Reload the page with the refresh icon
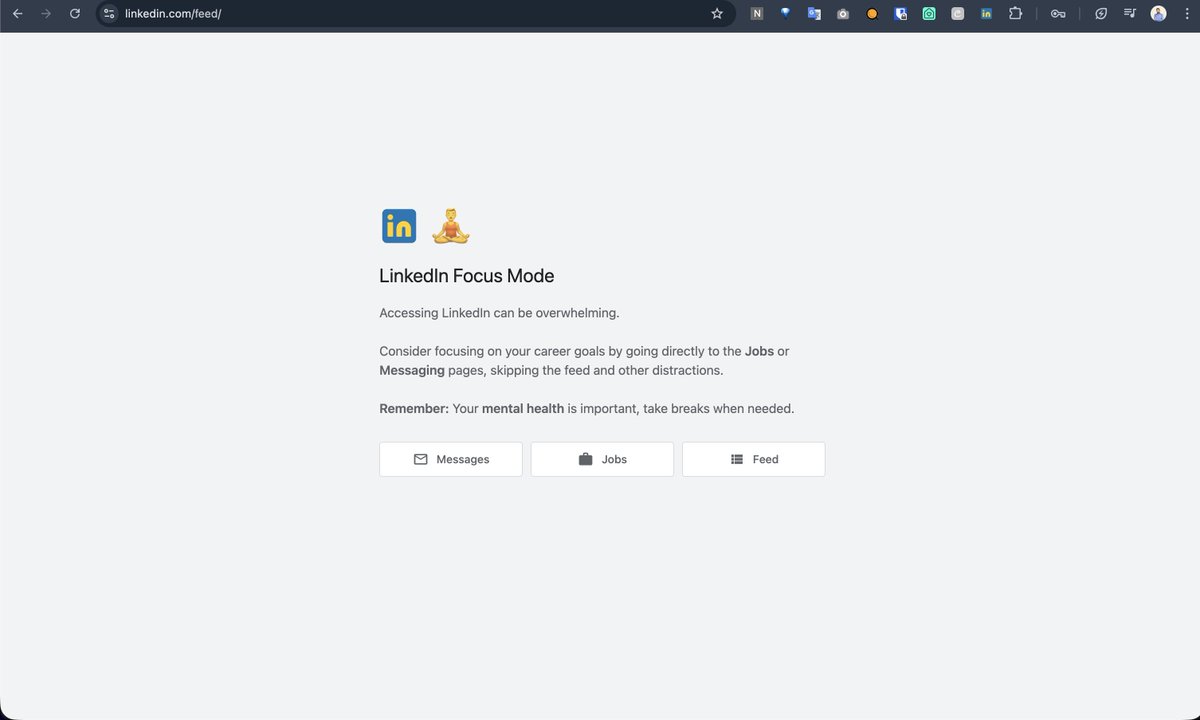This screenshot has width=1200, height=720. 74,14
